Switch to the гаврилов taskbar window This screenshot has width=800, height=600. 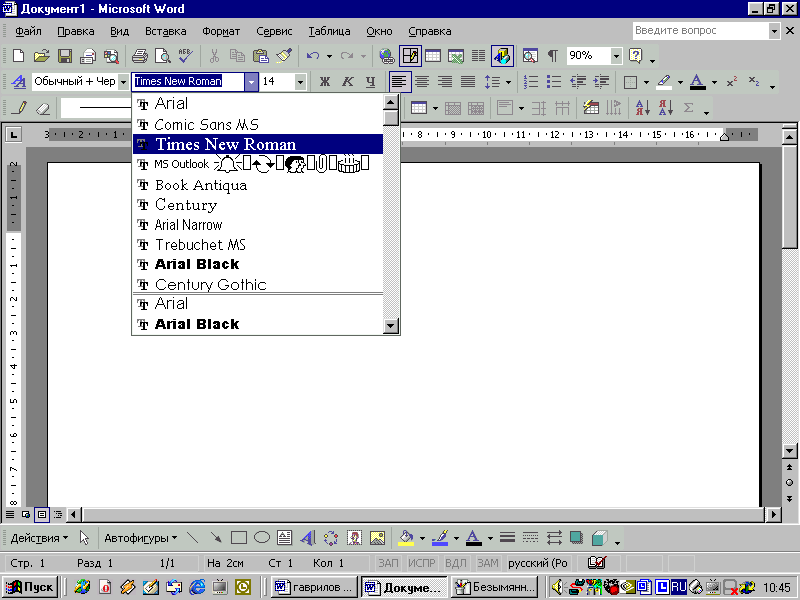(314, 587)
